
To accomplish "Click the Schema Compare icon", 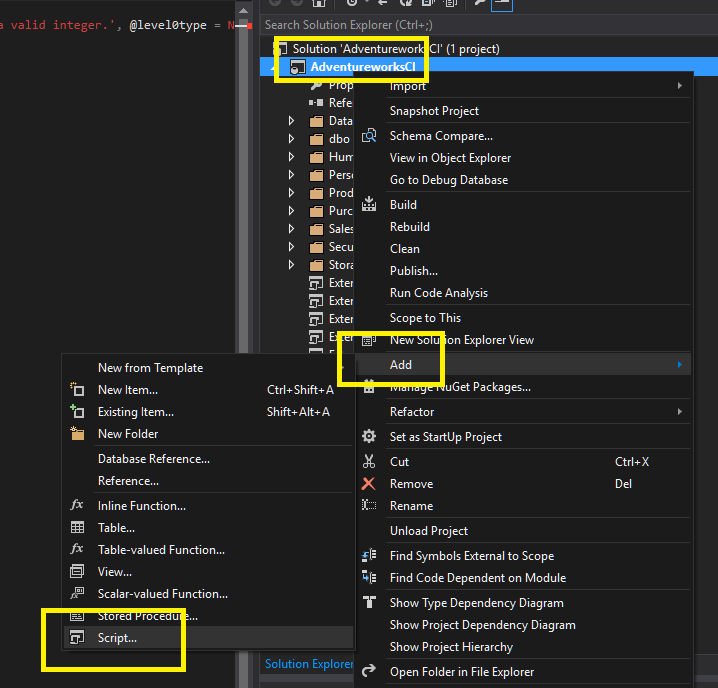I will [x=369, y=136].
